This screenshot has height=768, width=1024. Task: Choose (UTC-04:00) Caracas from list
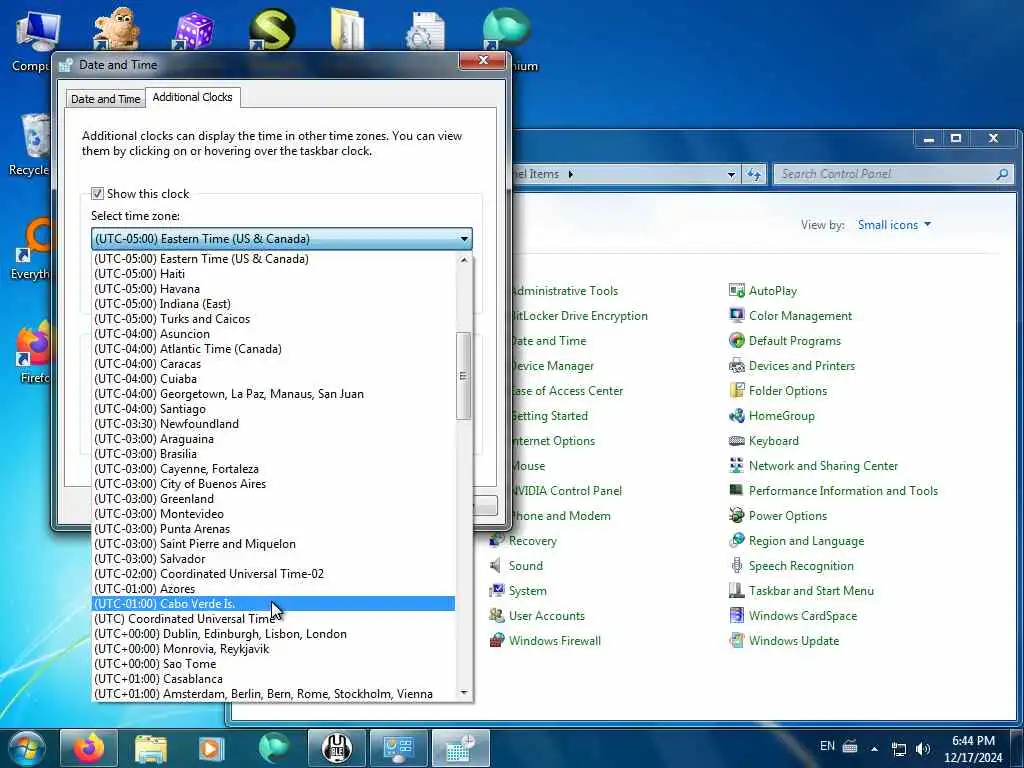click(x=274, y=364)
